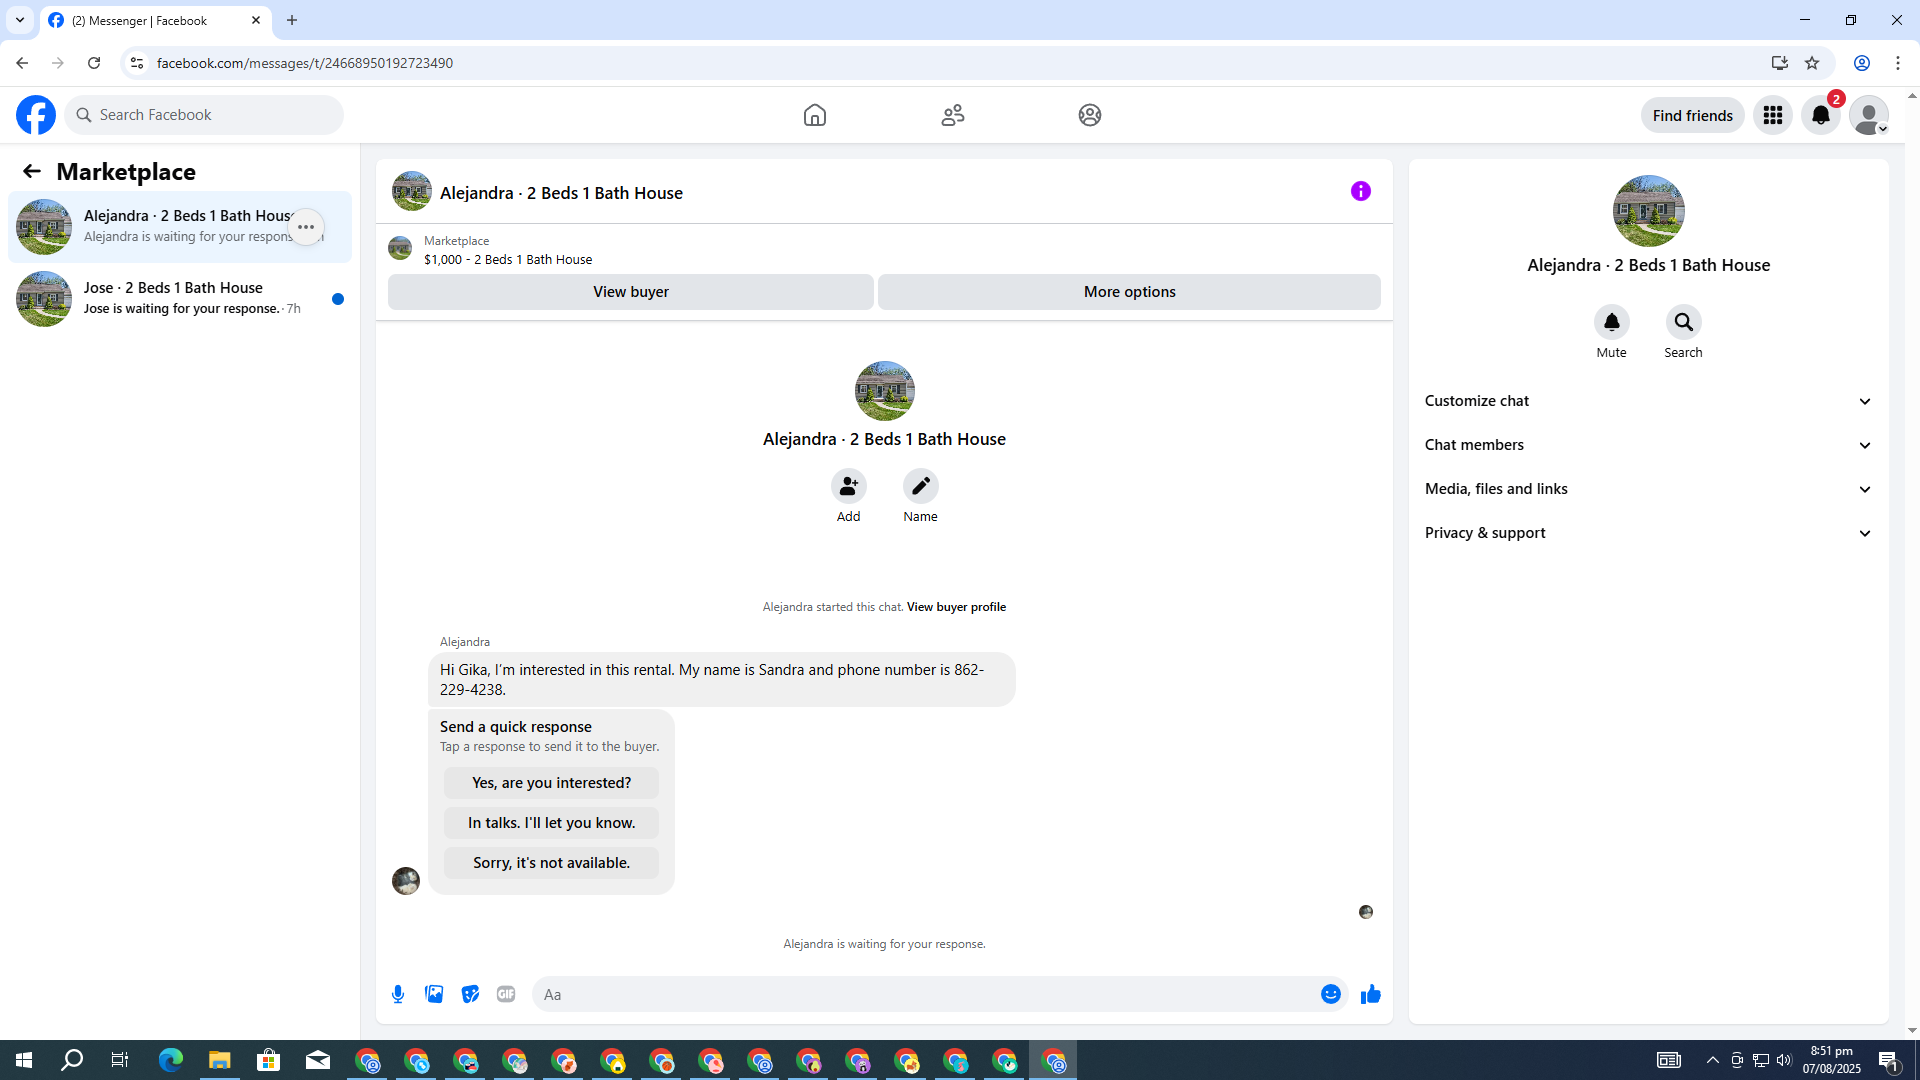1920x1080 pixels.
Task: Launch Microsoft Edge from the taskbar
Action: tap(171, 1060)
